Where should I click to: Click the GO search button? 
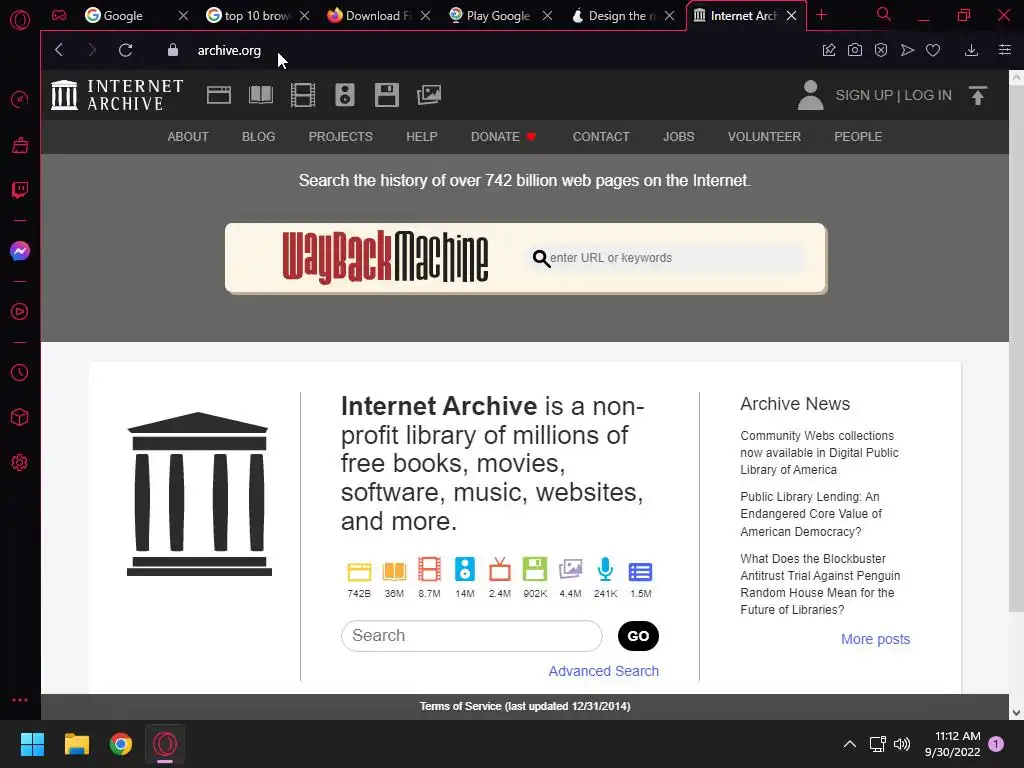pos(638,636)
